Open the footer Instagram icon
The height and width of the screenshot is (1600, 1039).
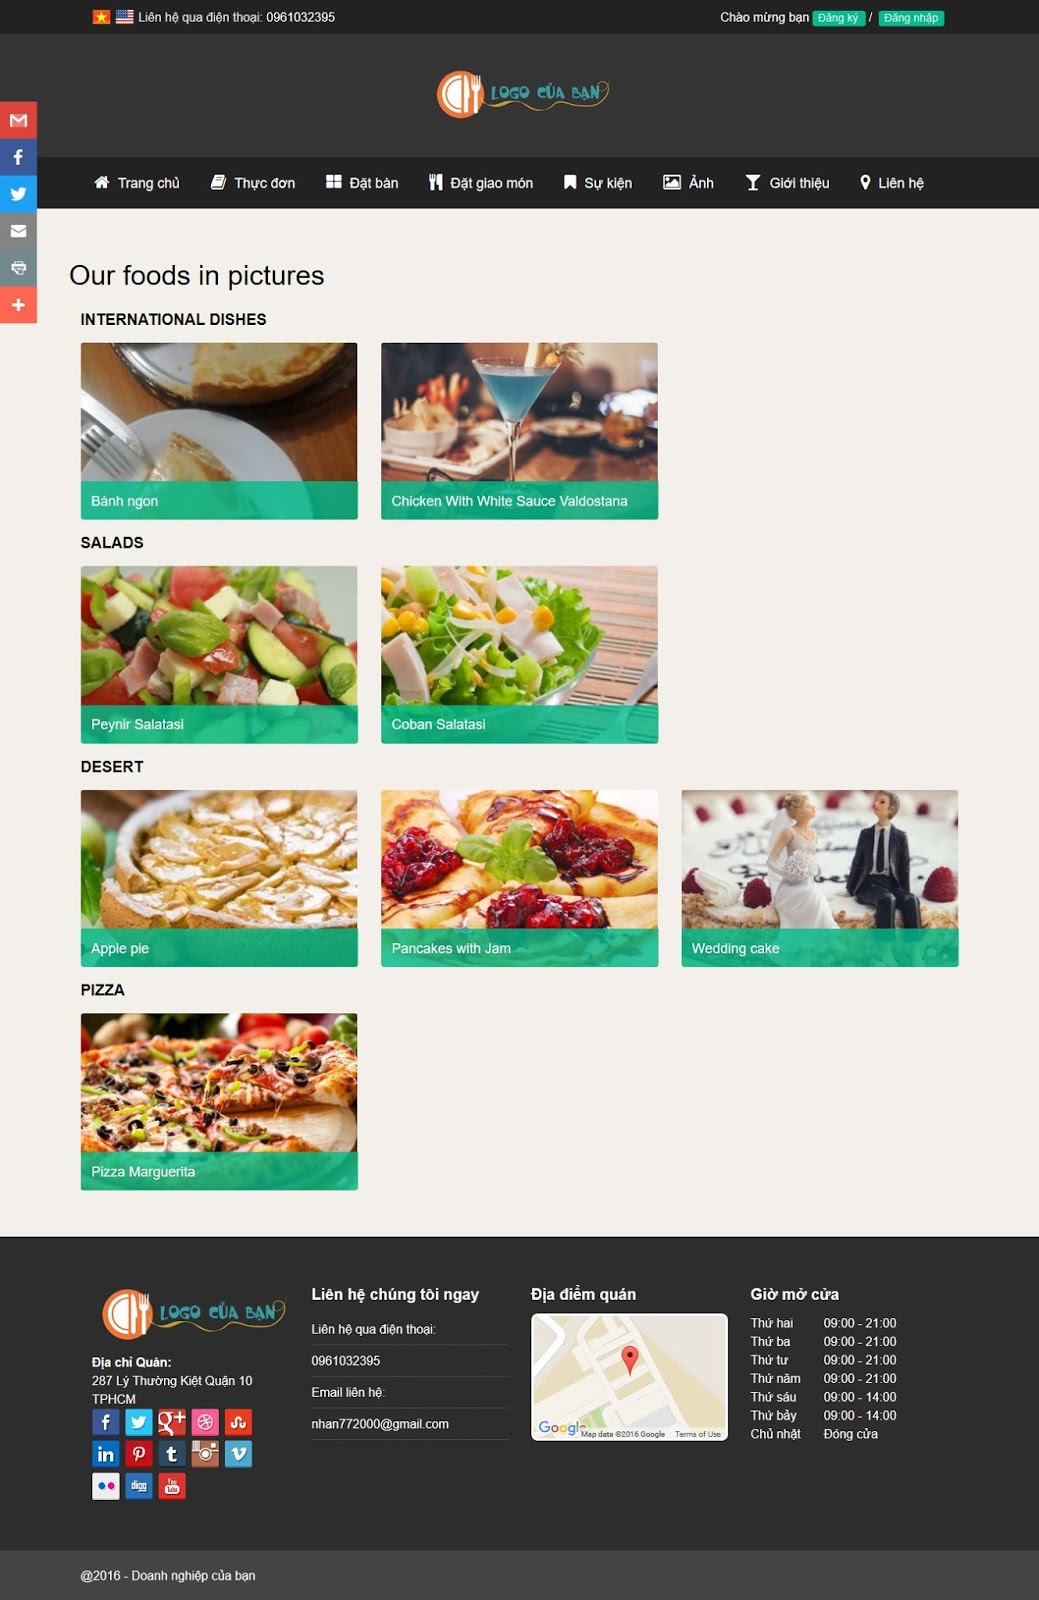click(205, 1454)
